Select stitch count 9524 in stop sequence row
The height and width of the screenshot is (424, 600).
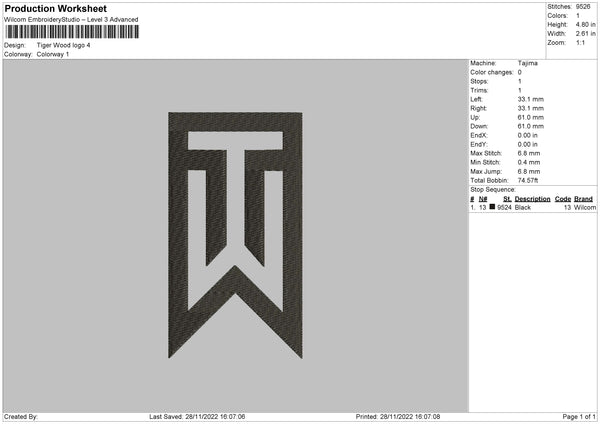(x=504, y=207)
